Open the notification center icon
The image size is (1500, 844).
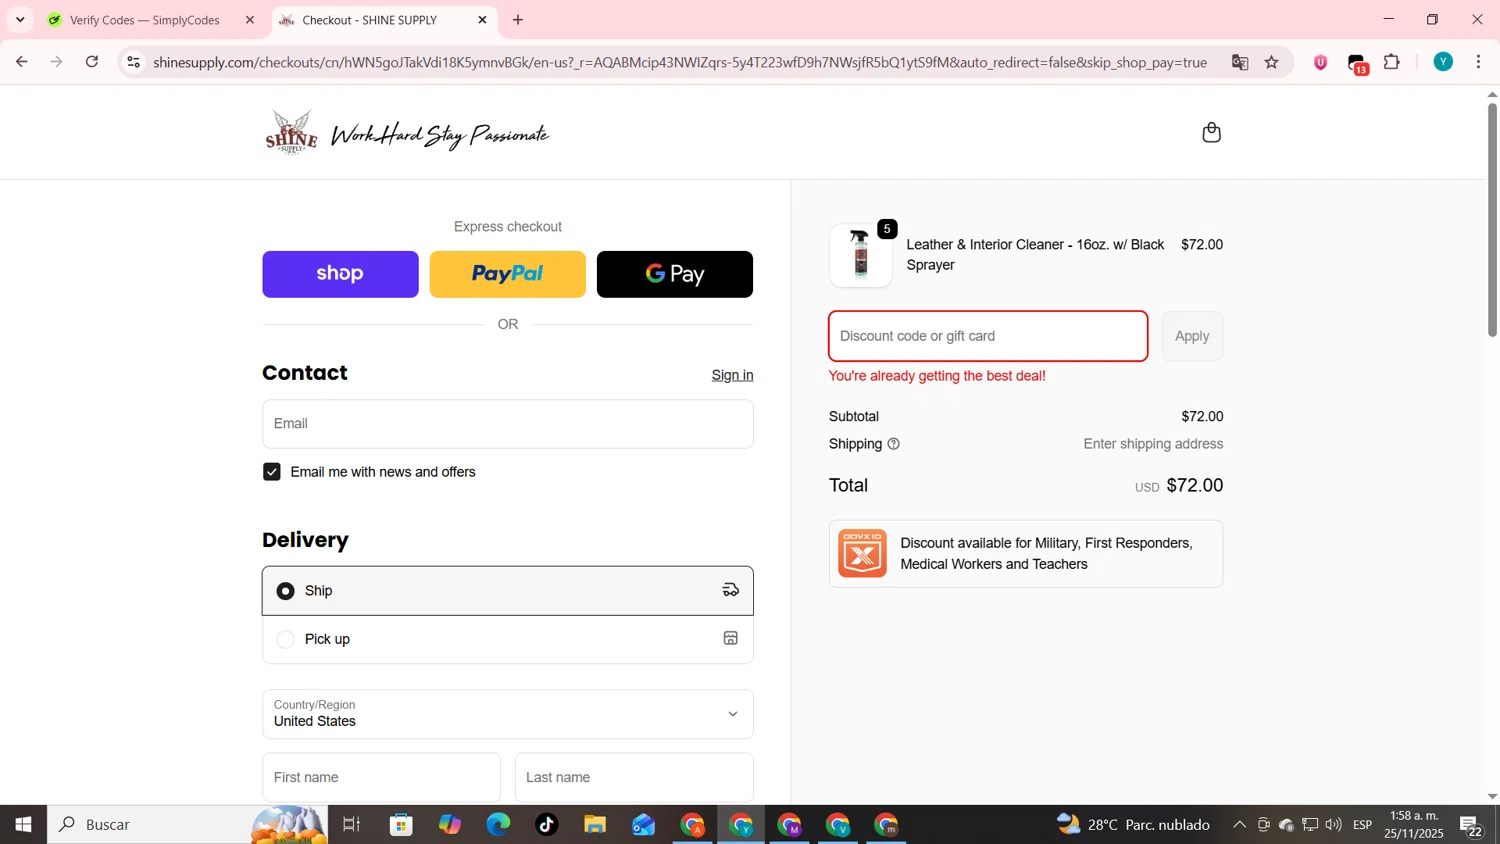pyautogui.click(x=1471, y=826)
